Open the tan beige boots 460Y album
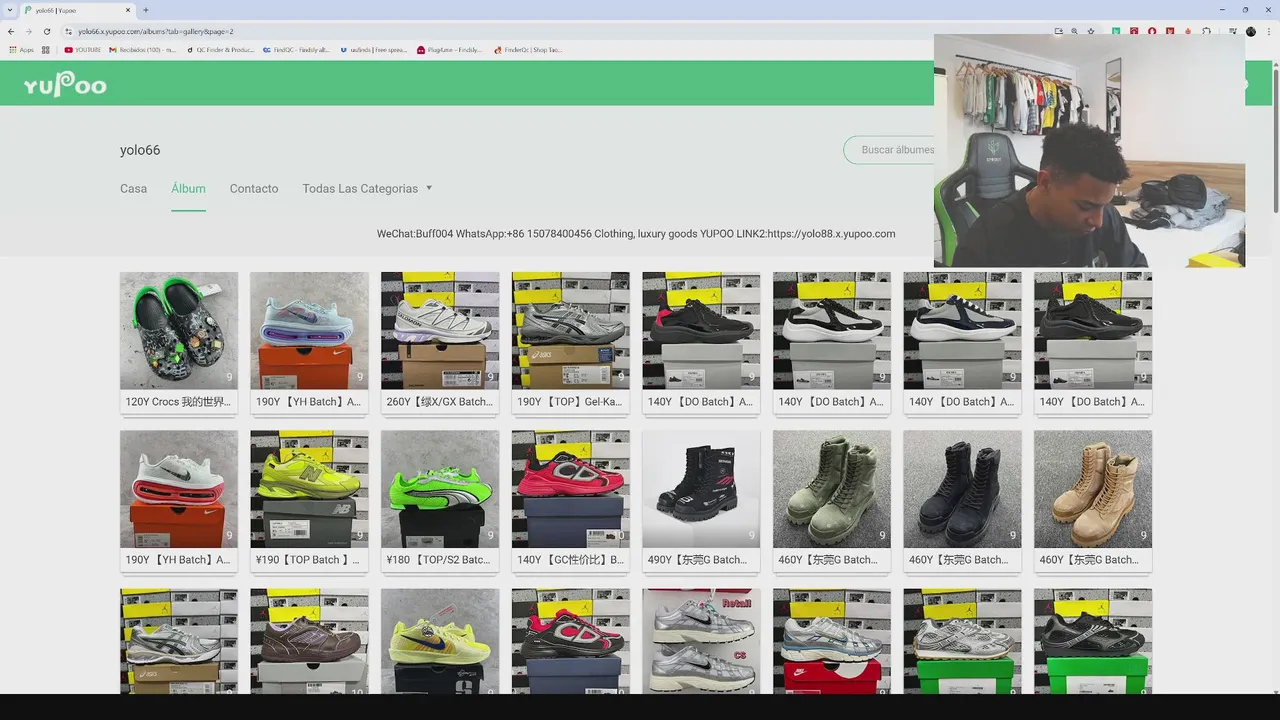 (x=1093, y=489)
